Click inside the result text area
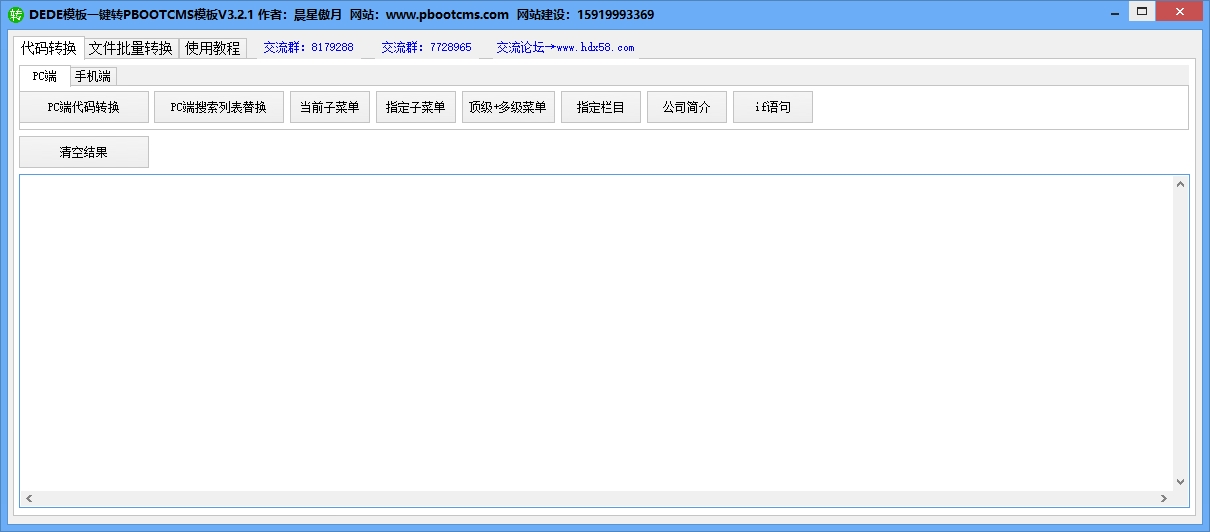1210x532 pixels. [x=596, y=332]
